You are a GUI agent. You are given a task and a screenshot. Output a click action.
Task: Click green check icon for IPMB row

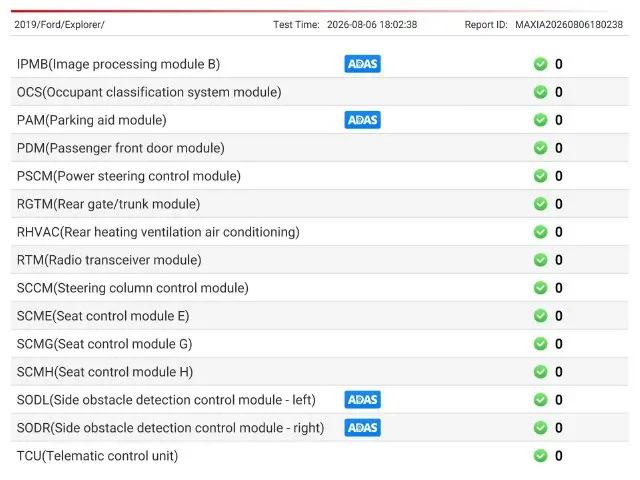(x=540, y=64)
